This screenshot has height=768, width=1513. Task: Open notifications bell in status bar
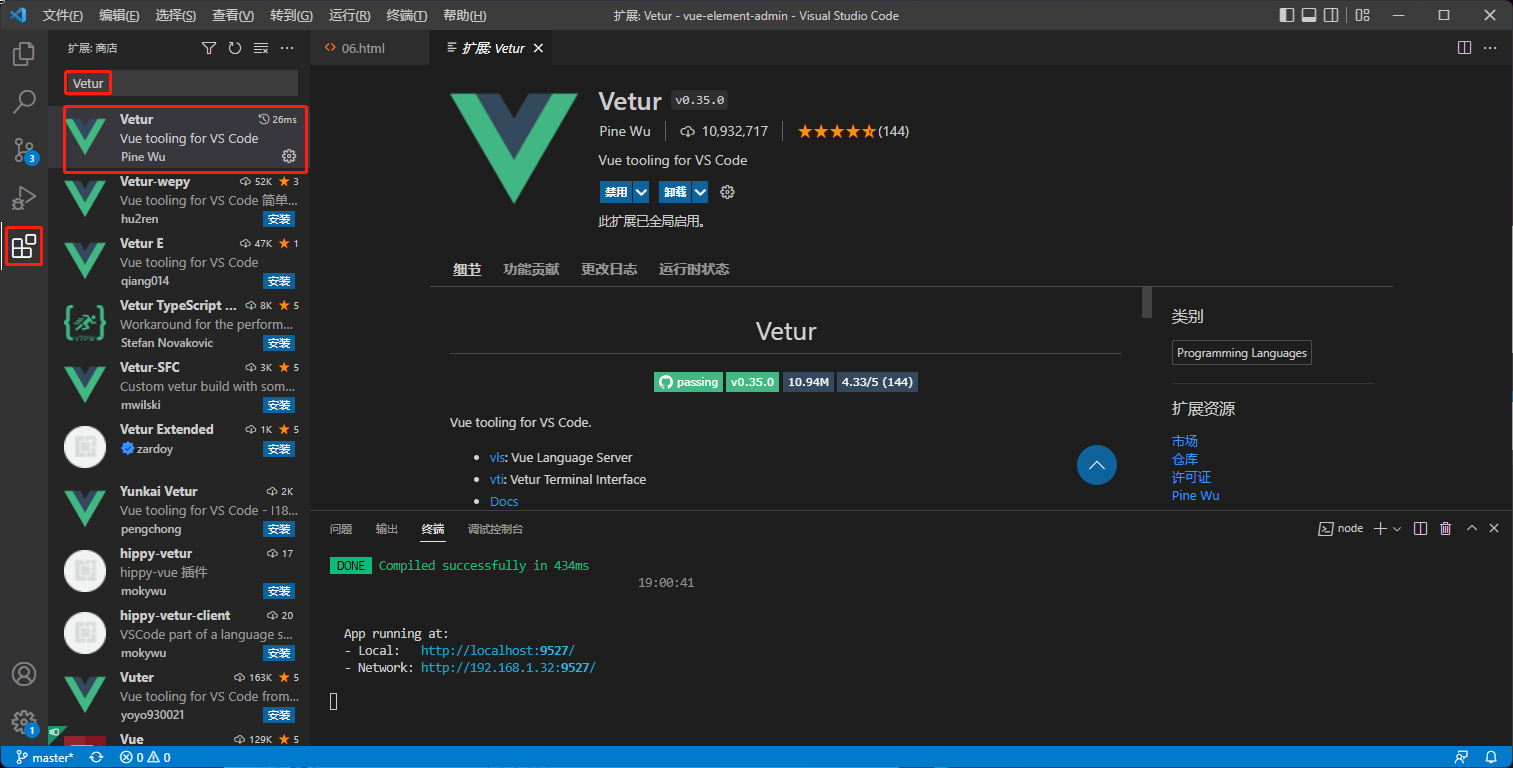1491,757
